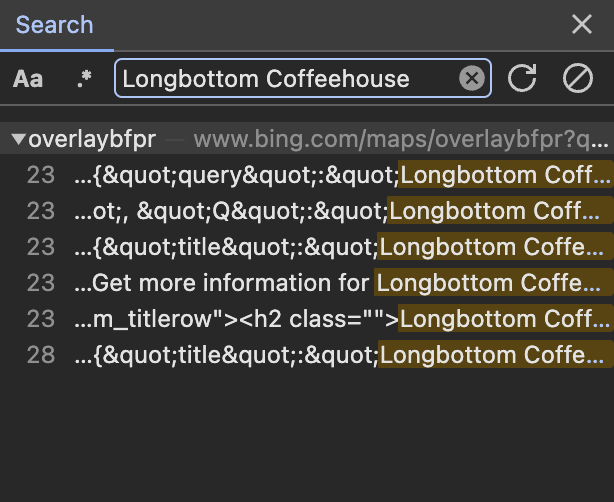The image size is (614, 502).
Task: Clear the search query text
Action: pos(471,78)
